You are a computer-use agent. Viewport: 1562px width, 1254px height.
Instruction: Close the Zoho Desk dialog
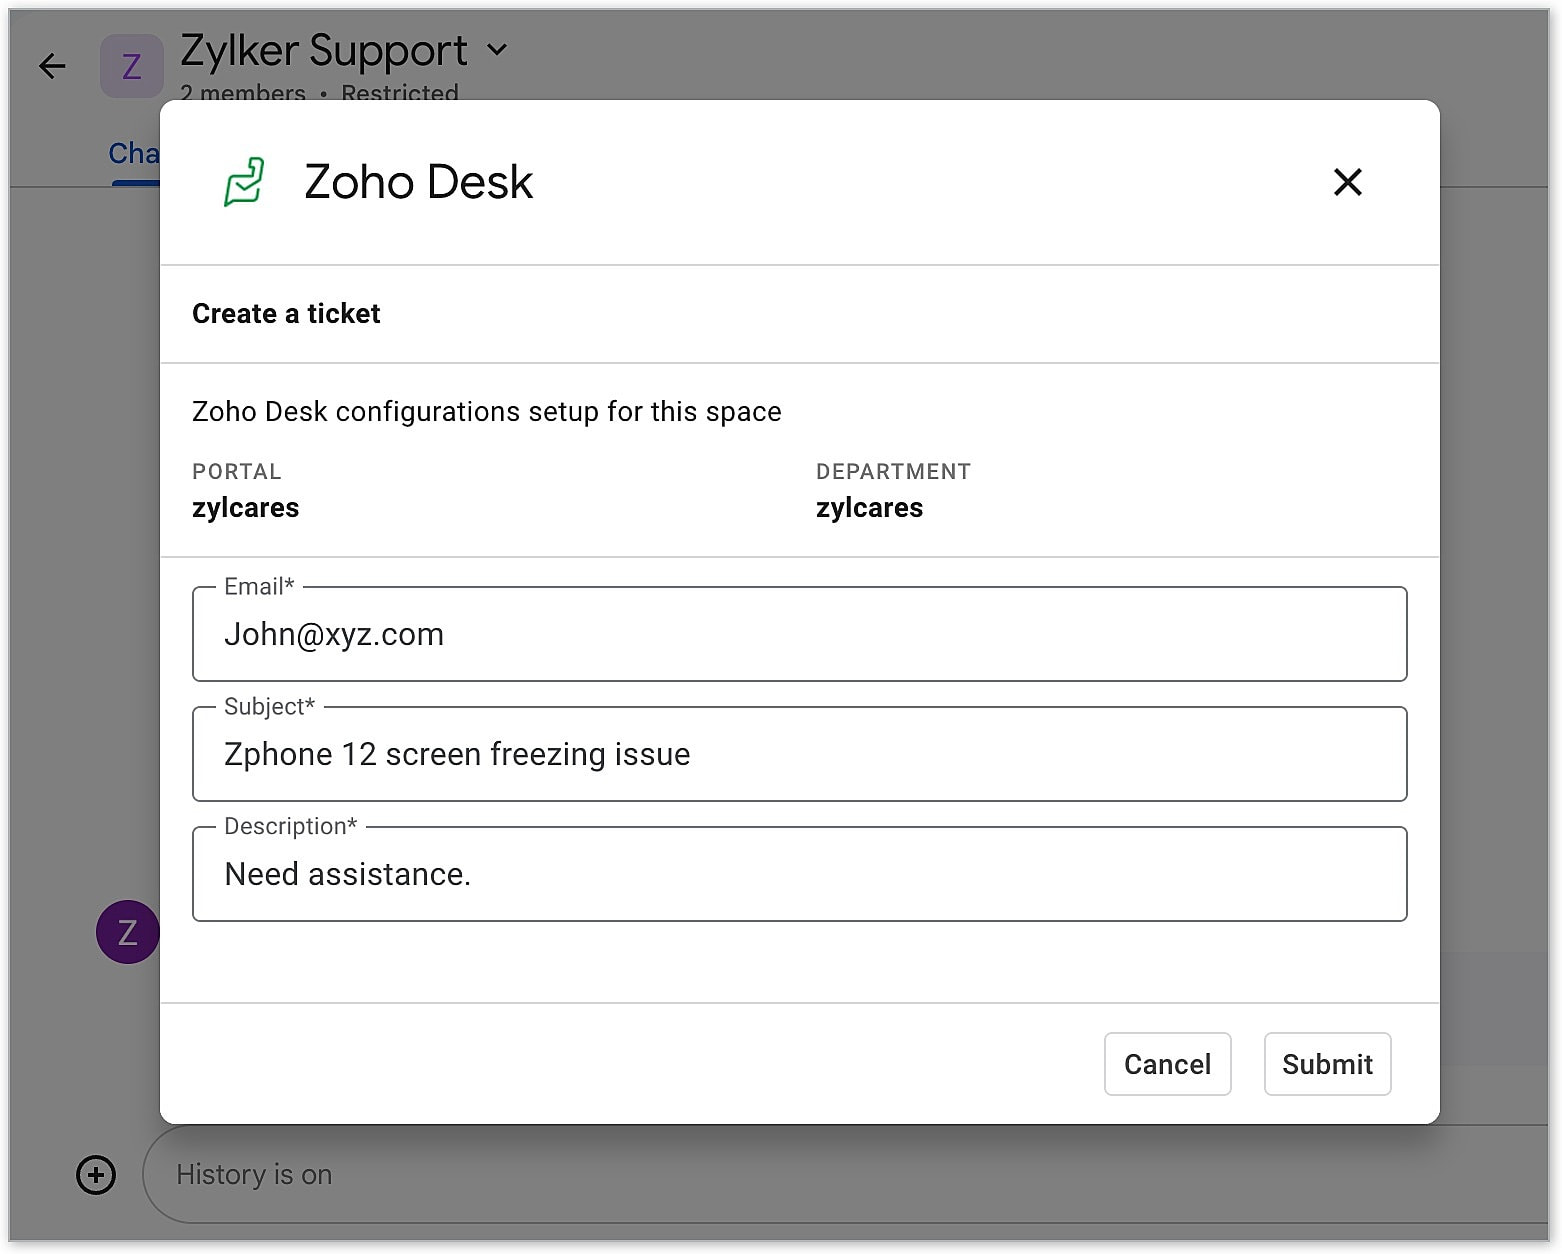point(1347,182)
